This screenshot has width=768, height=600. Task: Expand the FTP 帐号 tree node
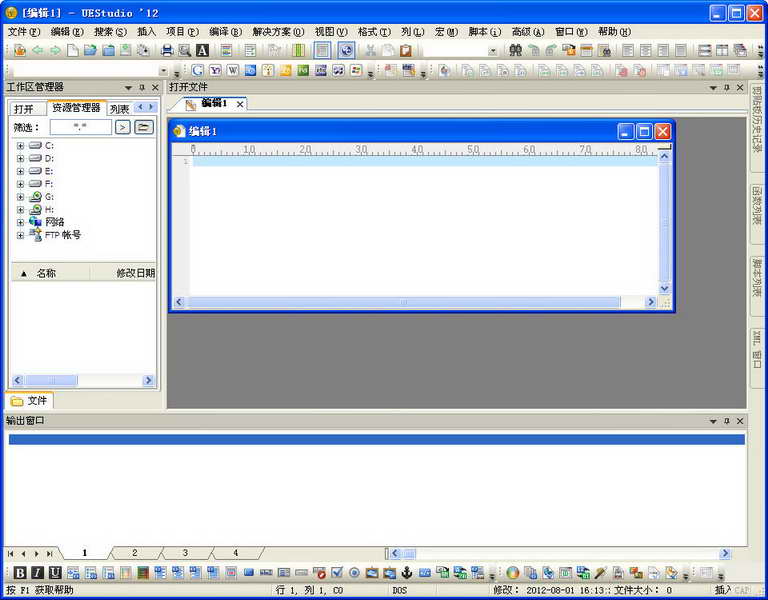pos(20,235)
